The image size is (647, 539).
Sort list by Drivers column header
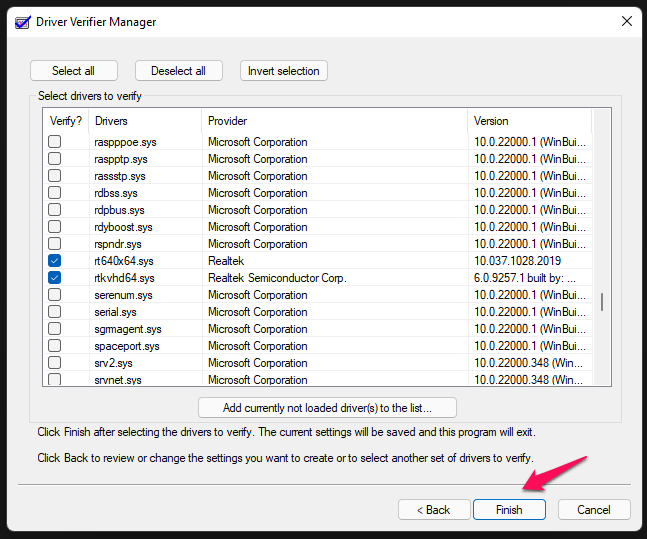144,121
